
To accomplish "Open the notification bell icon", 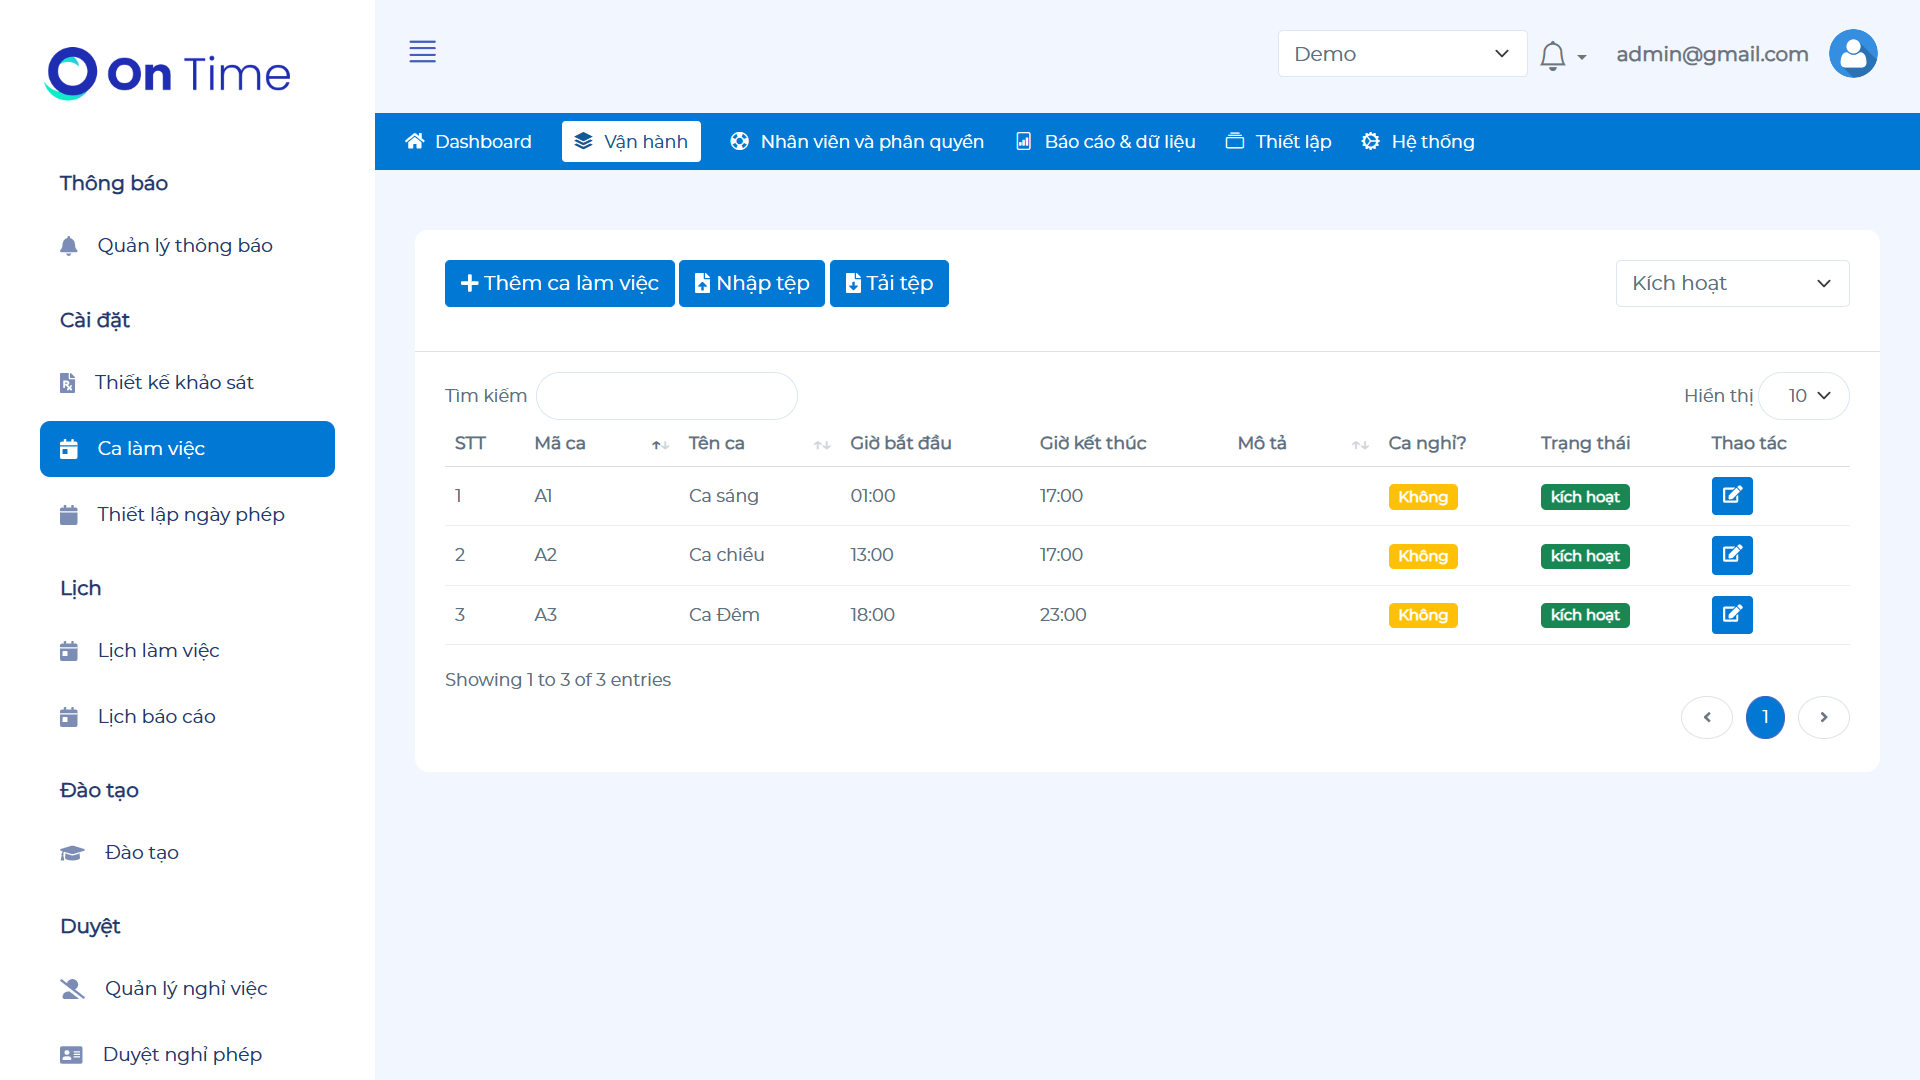I will tap(1552, 56).
